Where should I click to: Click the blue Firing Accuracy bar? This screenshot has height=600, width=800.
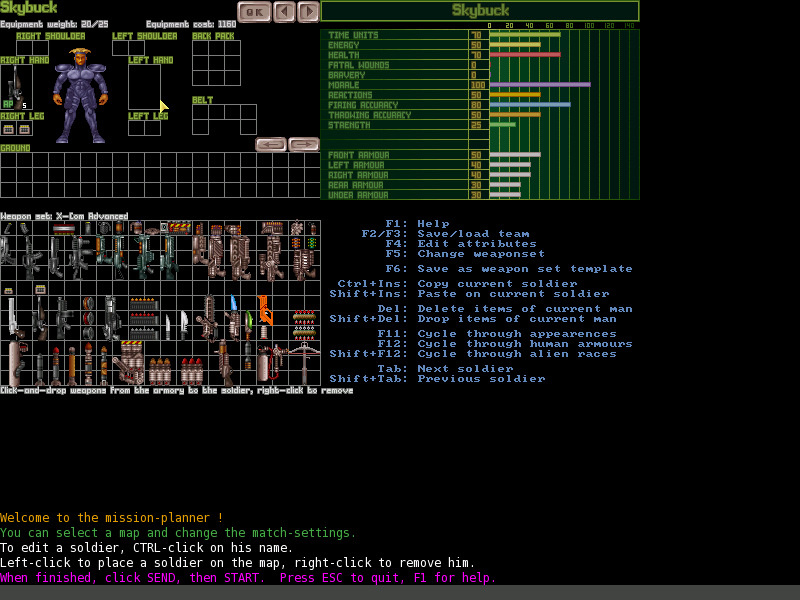pos(530,105)
